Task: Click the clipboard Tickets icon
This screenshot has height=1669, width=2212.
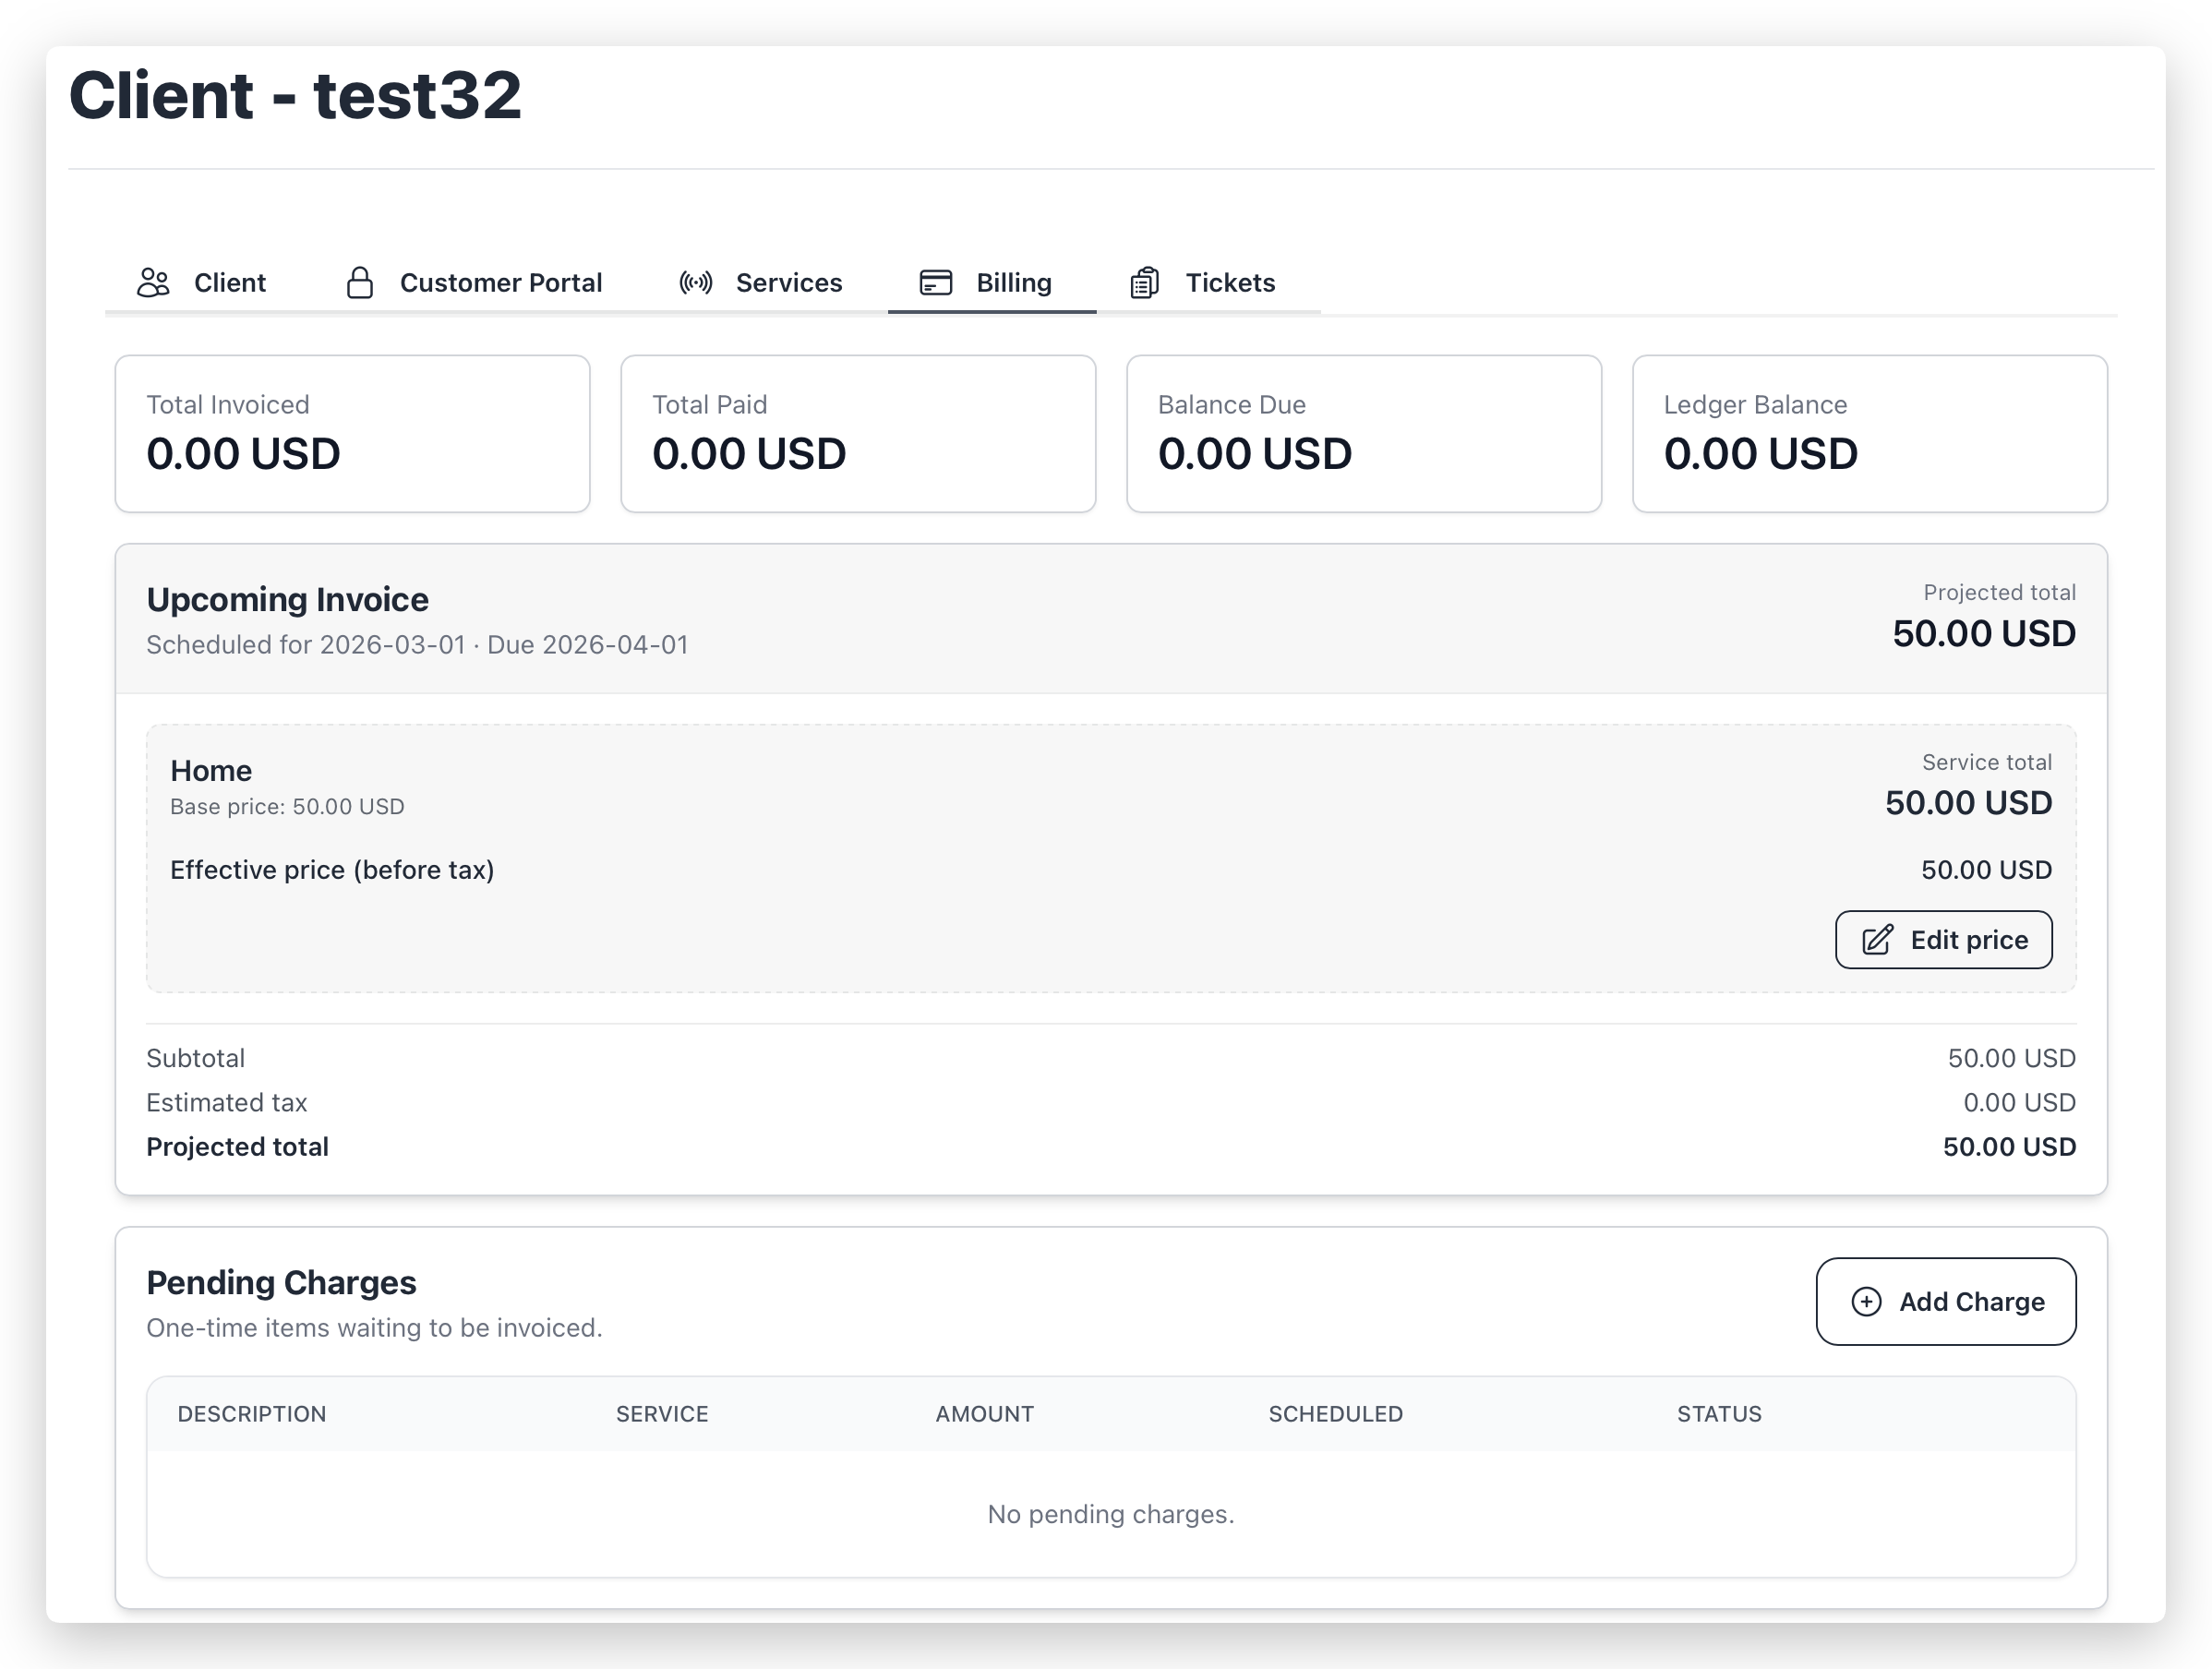Action: coord(1145,283)
